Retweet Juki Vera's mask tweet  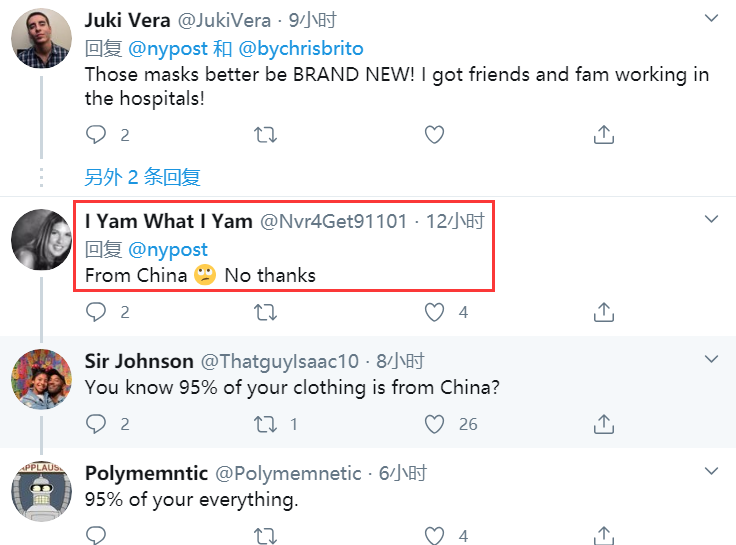[266, 135]
